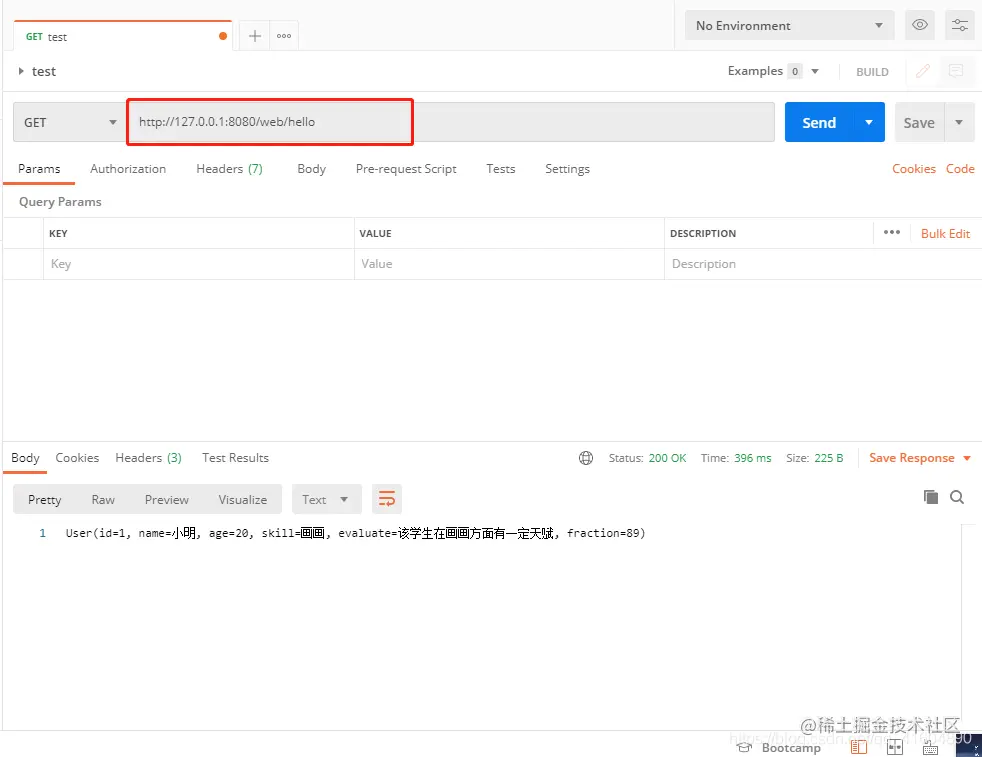
Task: Expand Save Response dropdown arrow
Action: point(967,458)
